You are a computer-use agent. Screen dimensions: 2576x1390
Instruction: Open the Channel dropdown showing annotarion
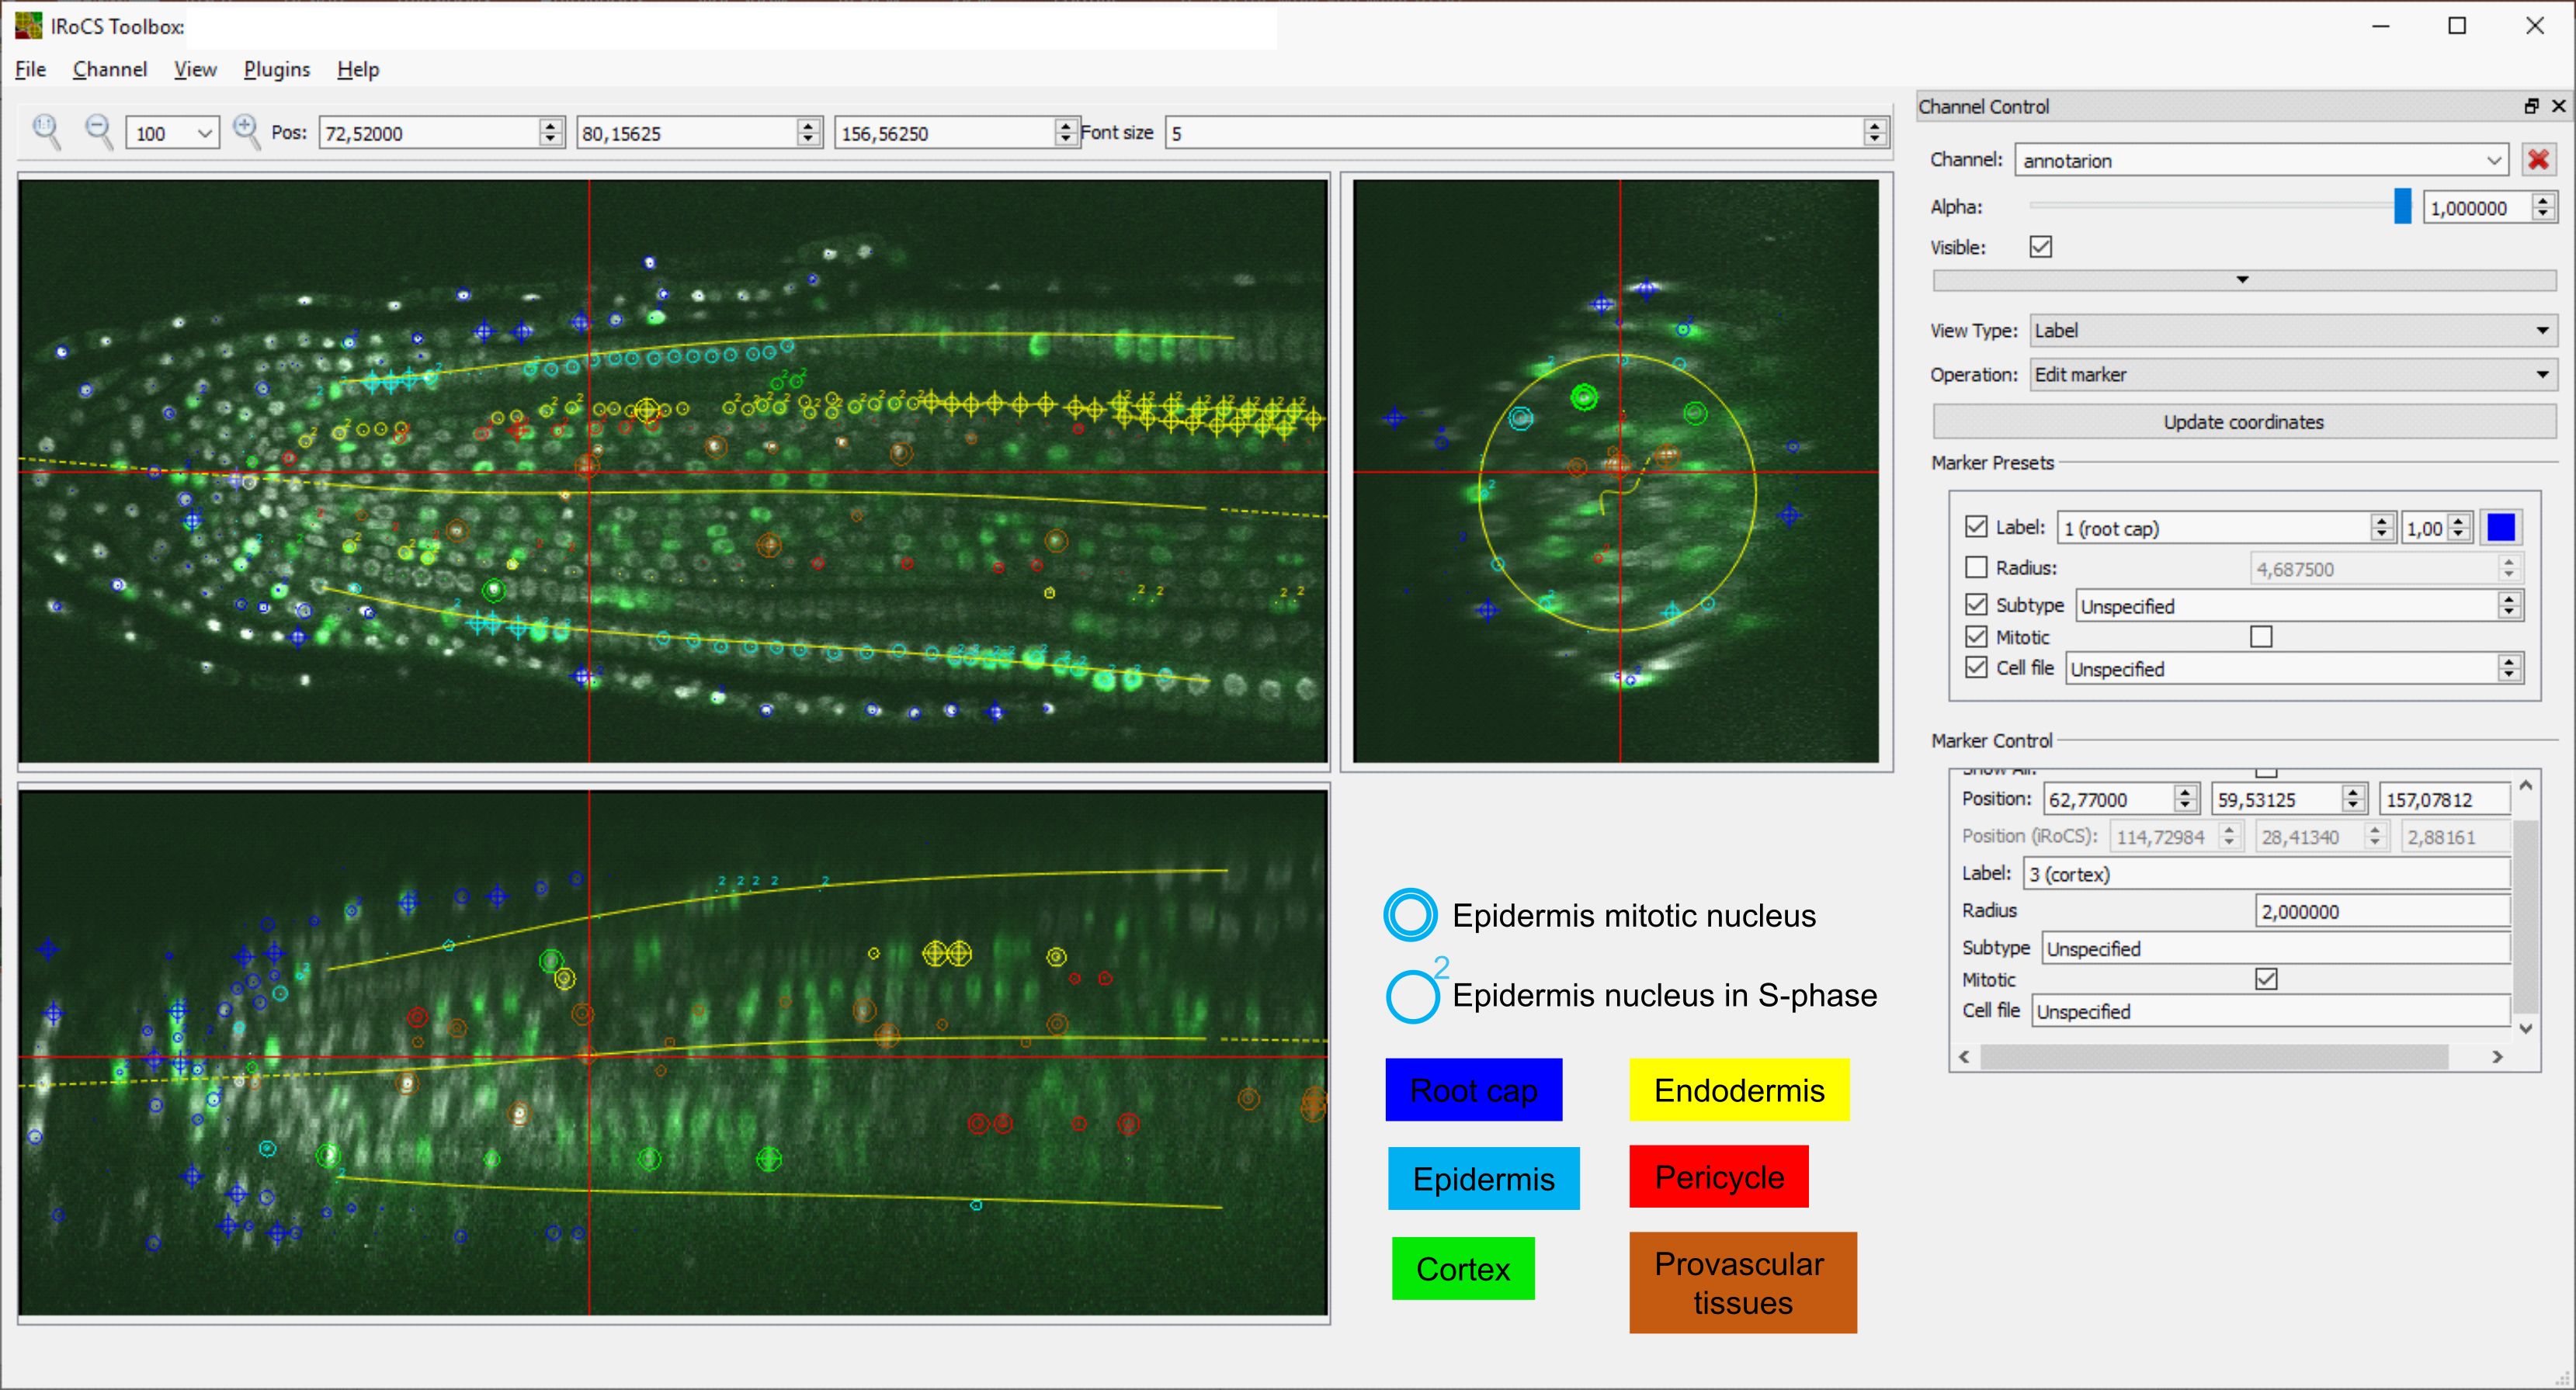(x=2260, y=160)
